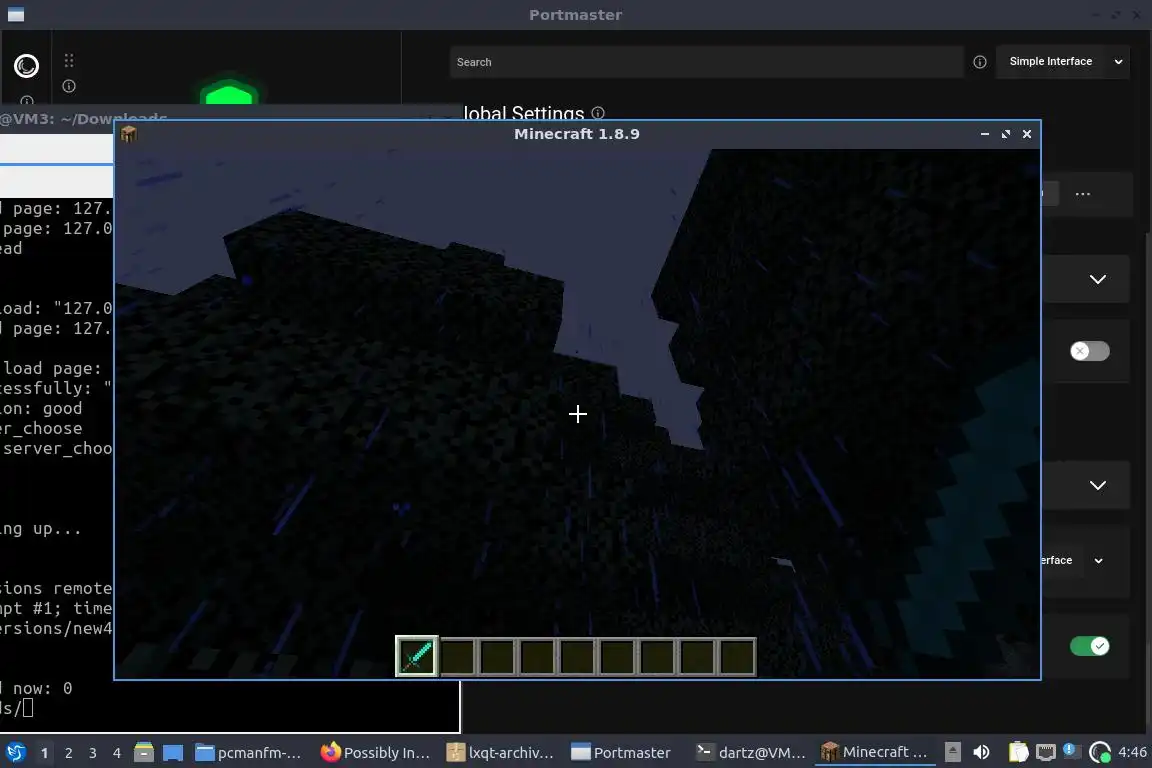Click the Global Settings heading text
Screen dimensions: 1152x768
523,114
